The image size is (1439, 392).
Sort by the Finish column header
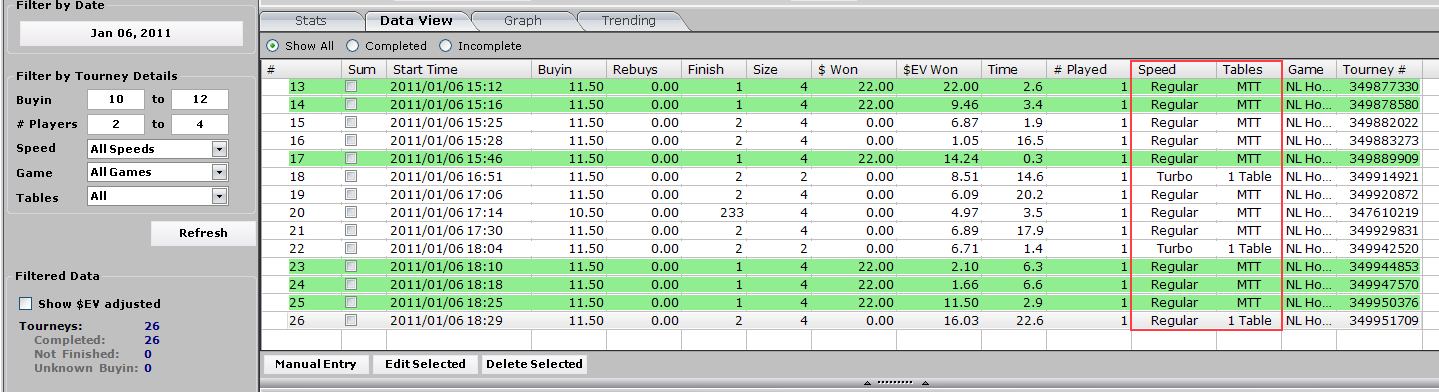point(714,70)
